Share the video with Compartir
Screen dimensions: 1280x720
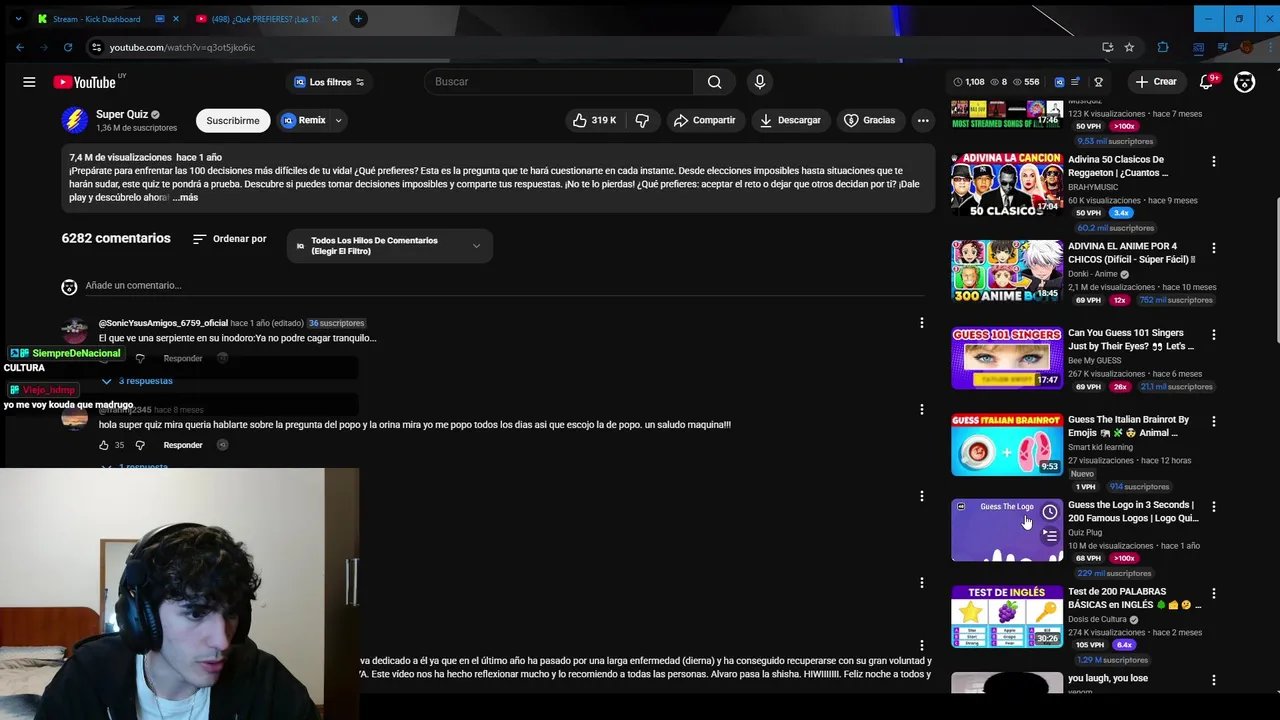(x=705, y=120)
